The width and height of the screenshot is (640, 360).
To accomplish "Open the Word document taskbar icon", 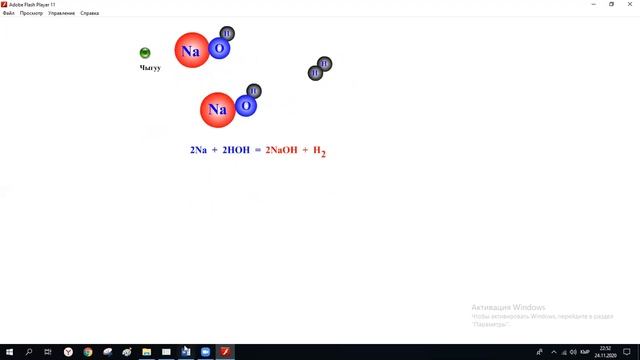I will [x=186, y=352].
